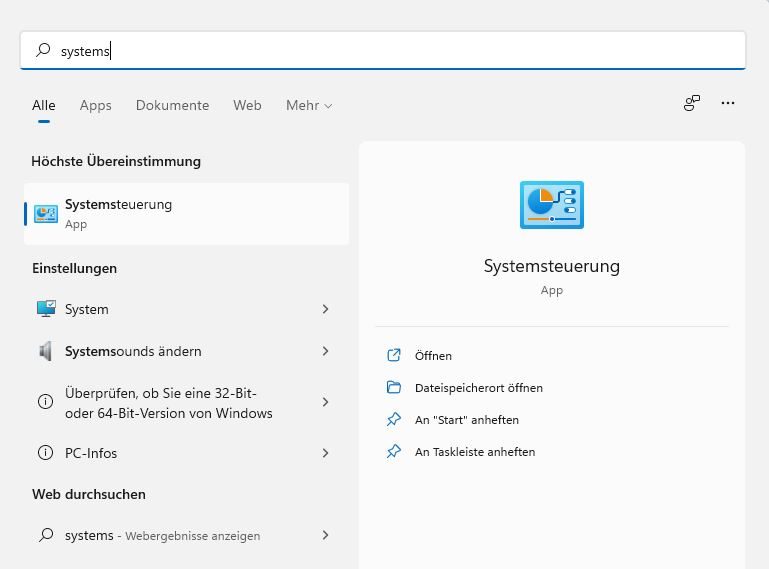This screenshot has height=569, width=769.
Task: Click the Systemsteuerung app icon in best match
Action: [46, 213]
